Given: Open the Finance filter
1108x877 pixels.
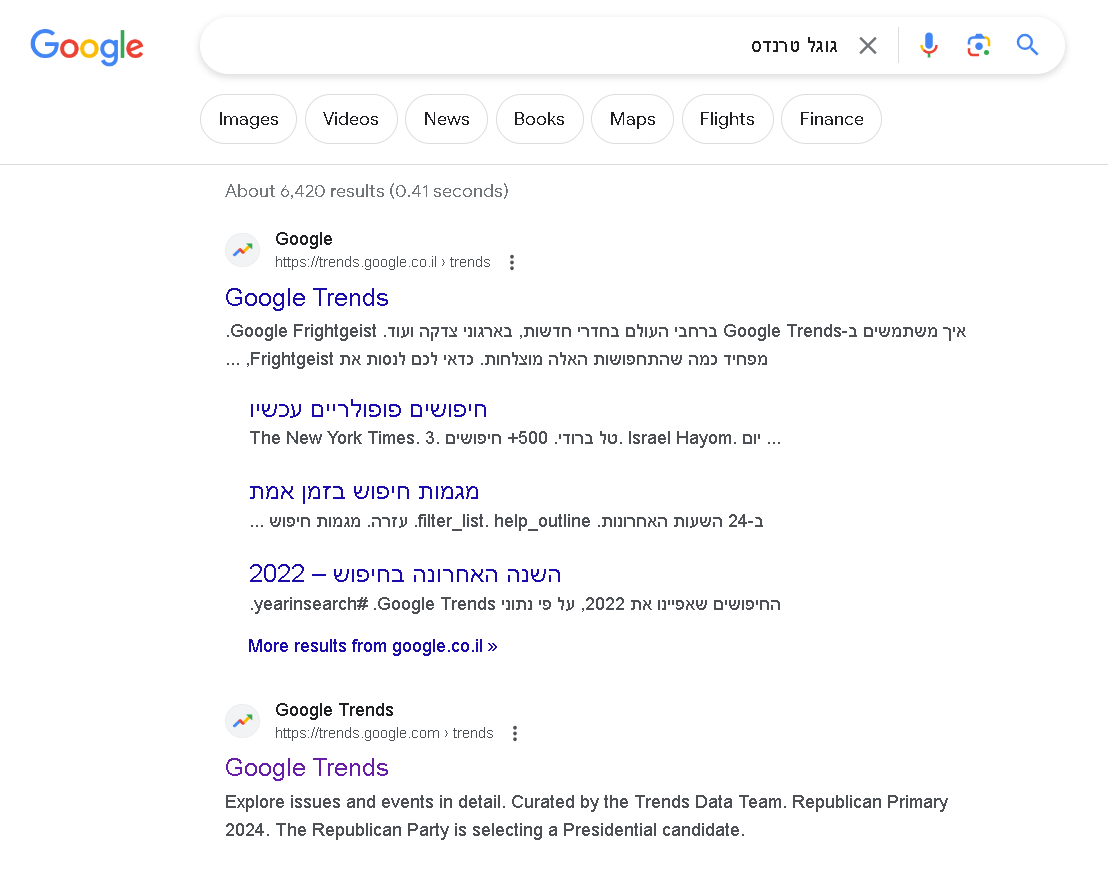Looking at the screenshot, I should 831,119.
